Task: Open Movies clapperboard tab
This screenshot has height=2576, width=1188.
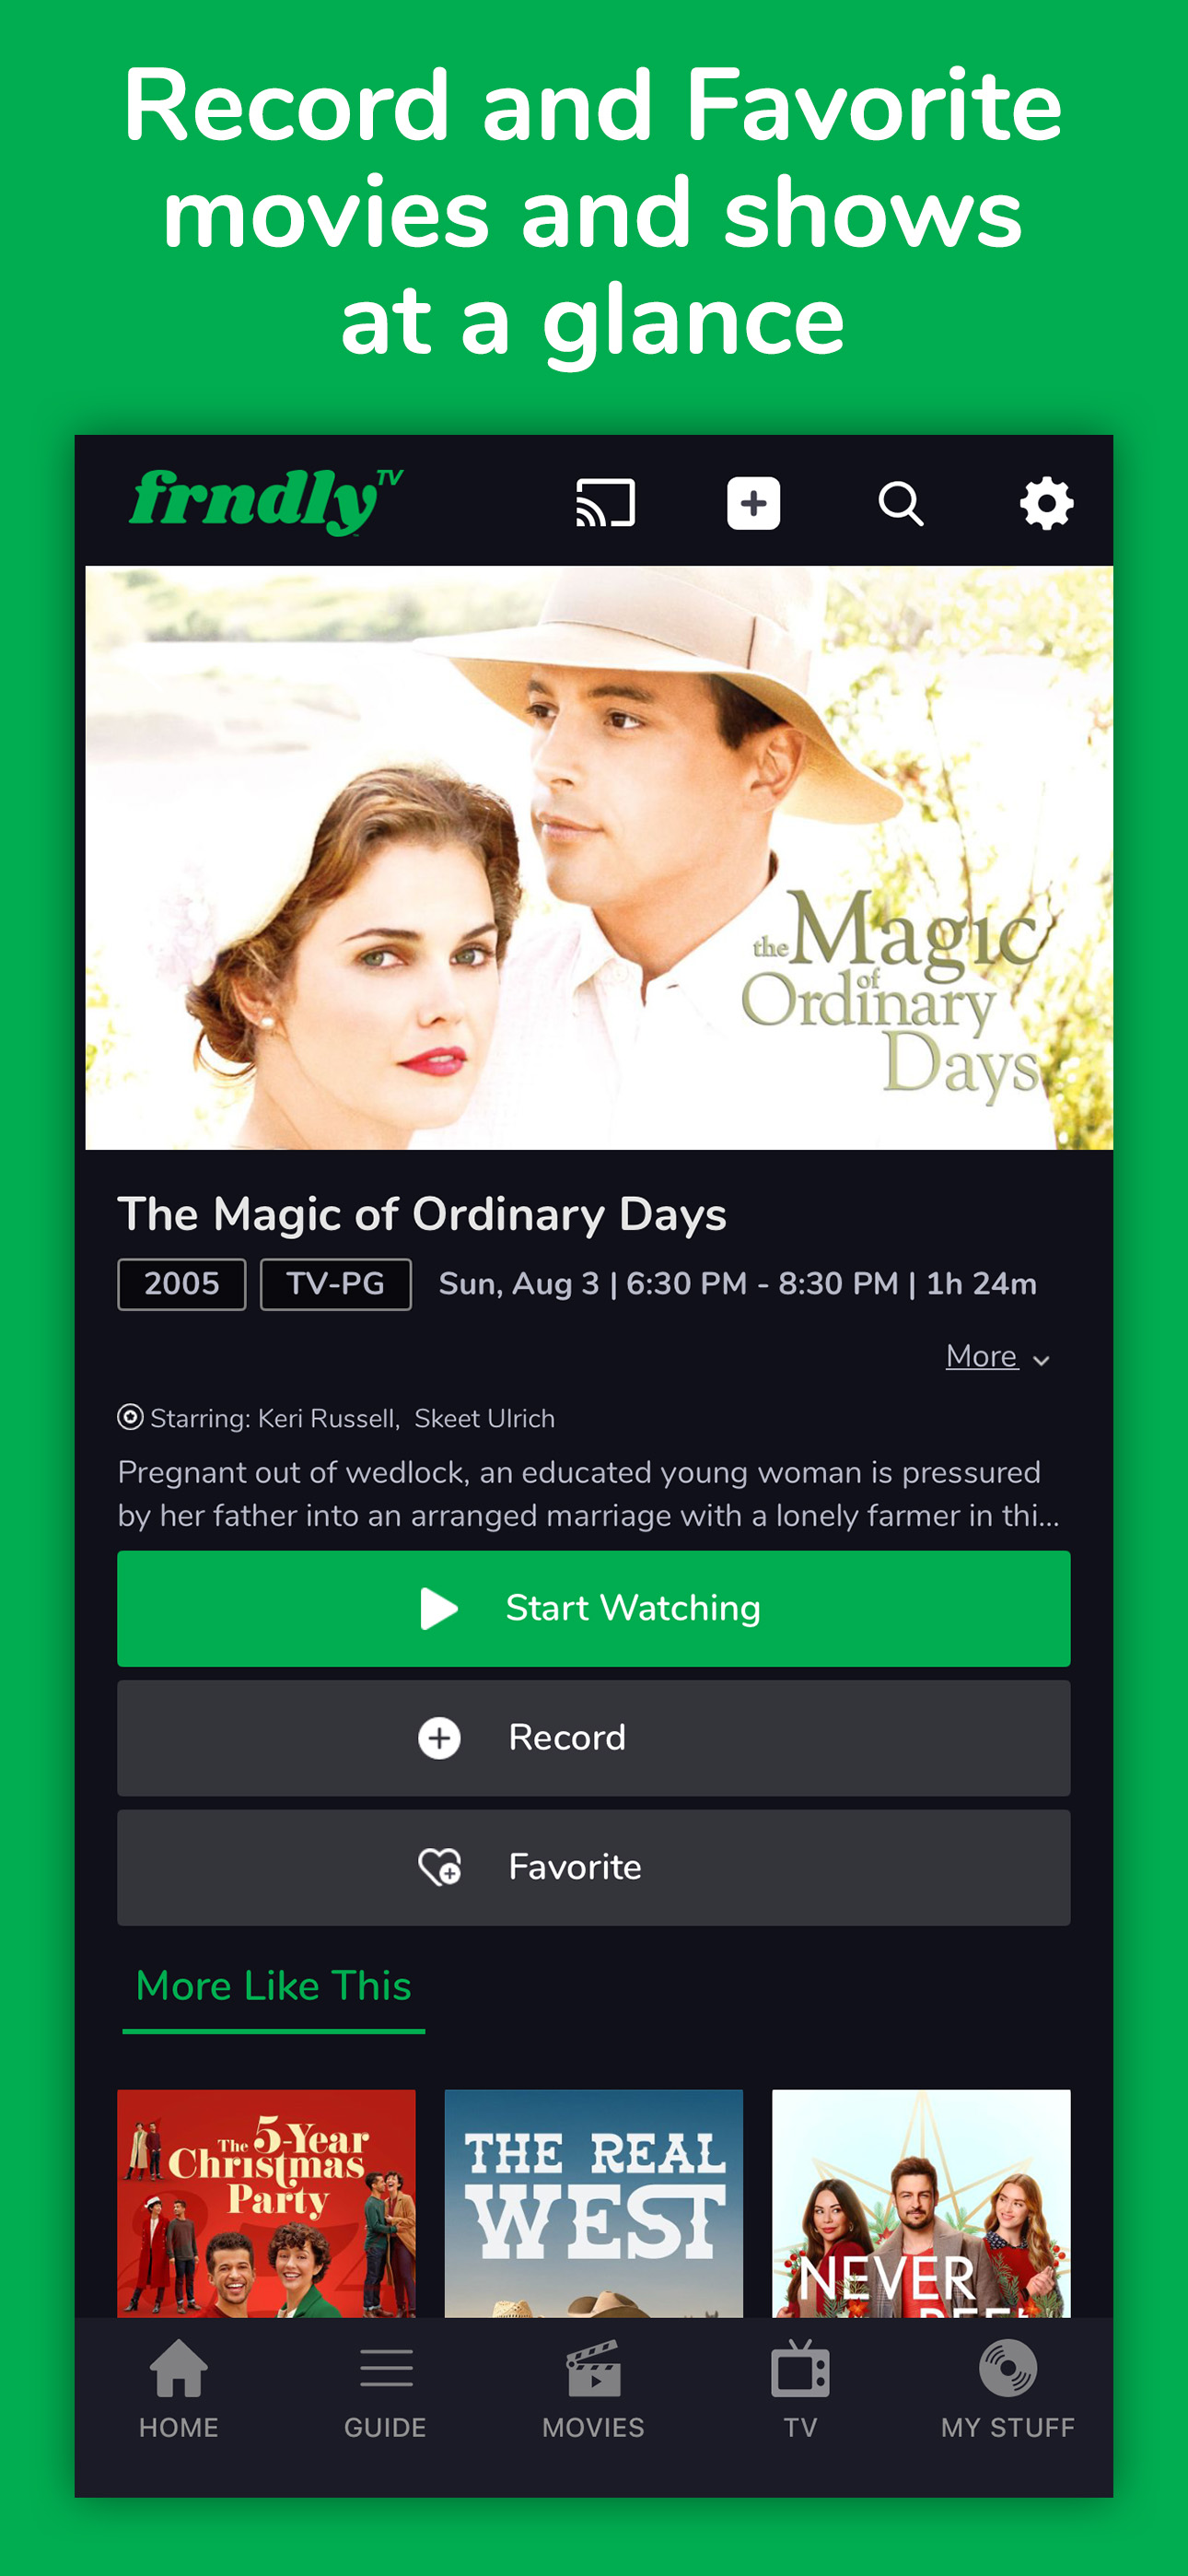Action: pyautogui.click(x=594, y=2389)
